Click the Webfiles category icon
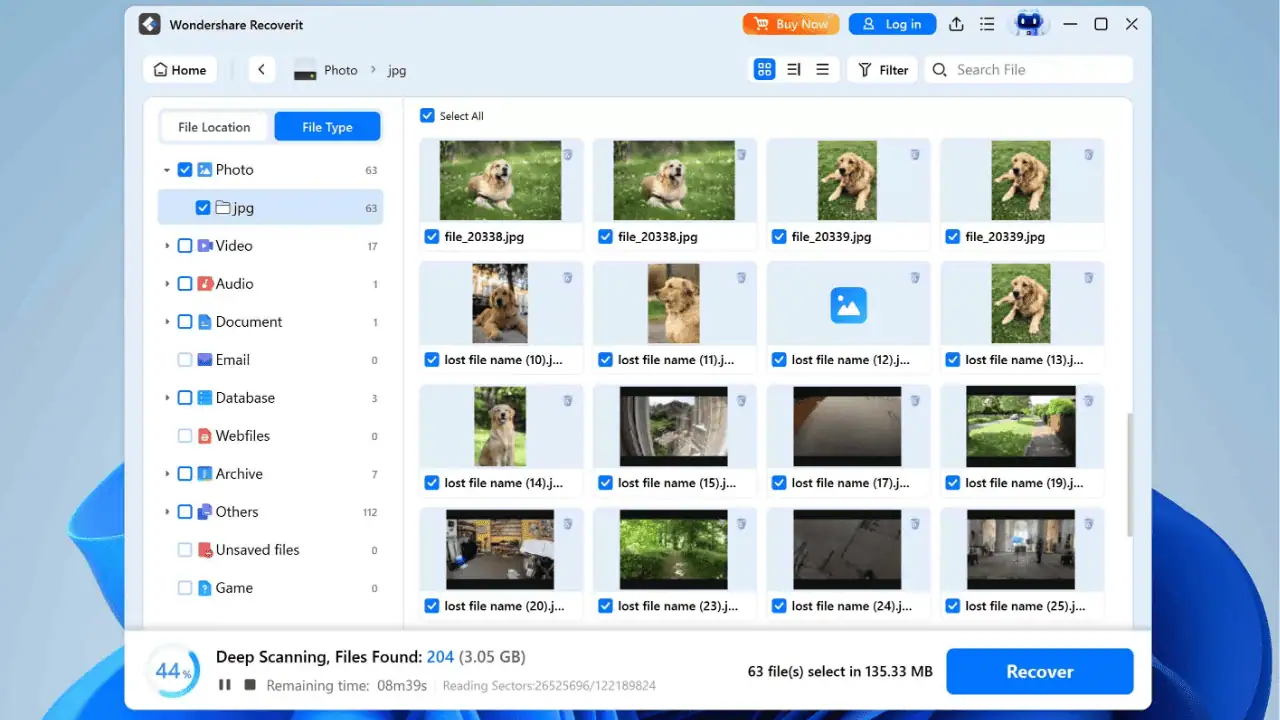 click(204, 436)
